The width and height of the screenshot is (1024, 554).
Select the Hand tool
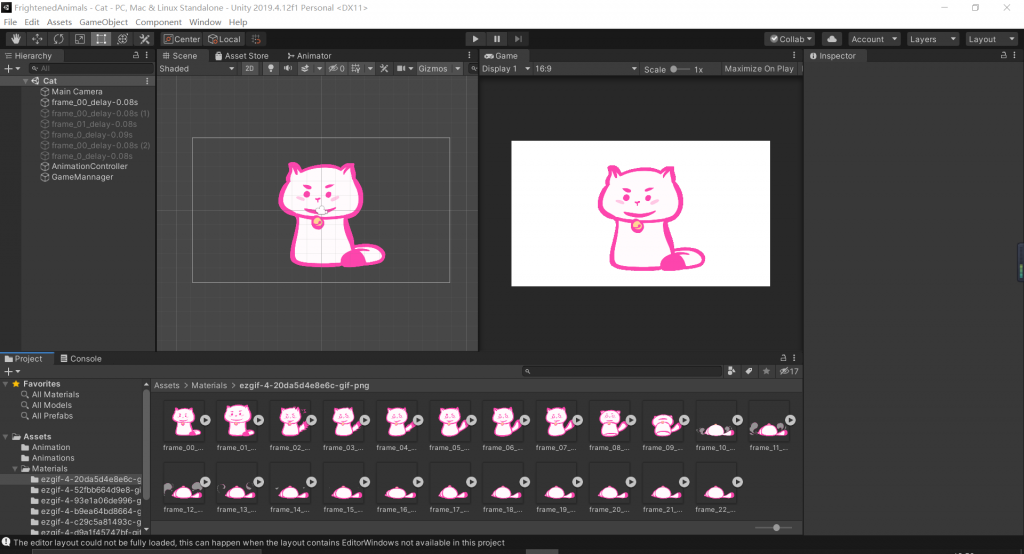[x=16, y=39]
